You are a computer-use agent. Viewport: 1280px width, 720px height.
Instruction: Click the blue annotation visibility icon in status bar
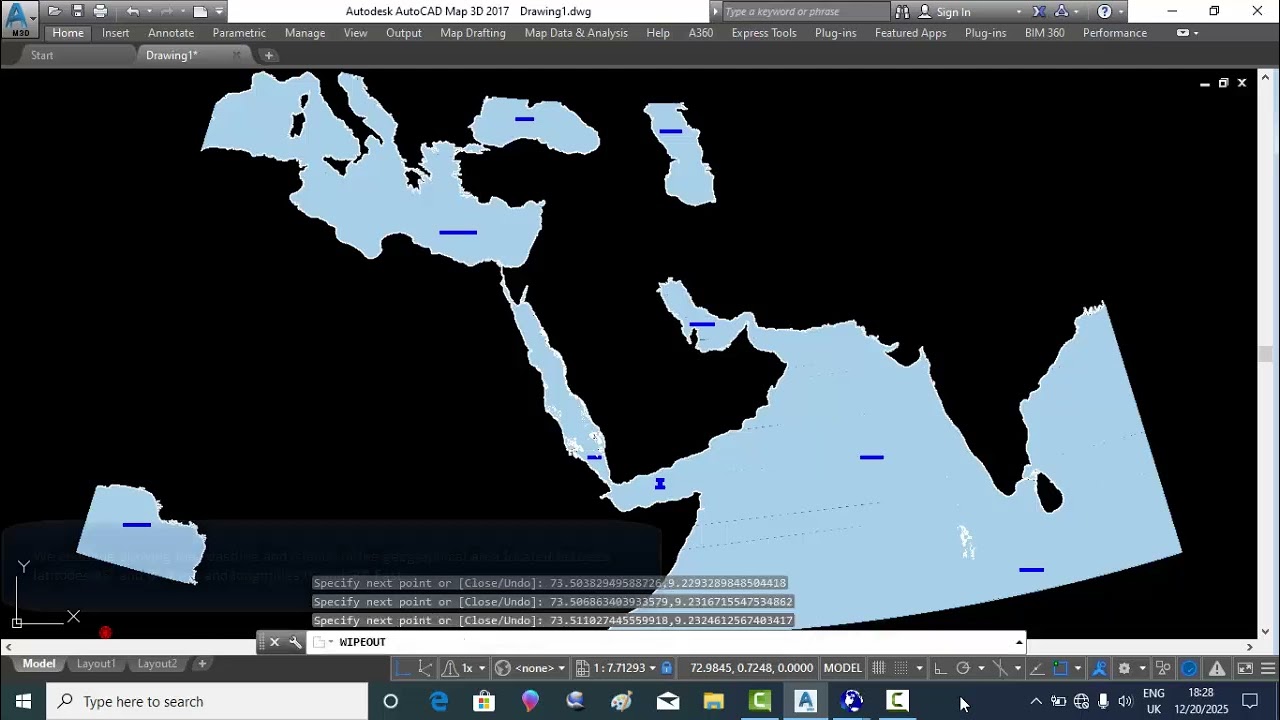tap(1099, 668)
